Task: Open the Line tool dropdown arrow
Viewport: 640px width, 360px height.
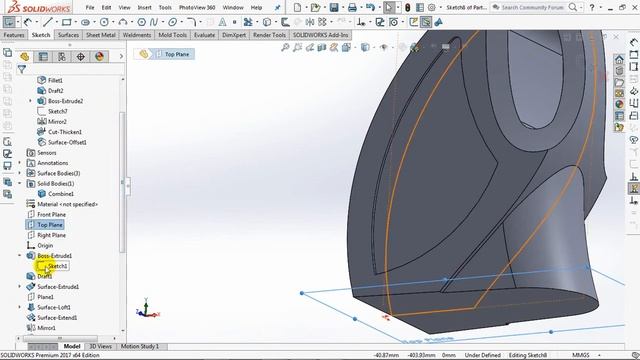Action: click(56, 22)
